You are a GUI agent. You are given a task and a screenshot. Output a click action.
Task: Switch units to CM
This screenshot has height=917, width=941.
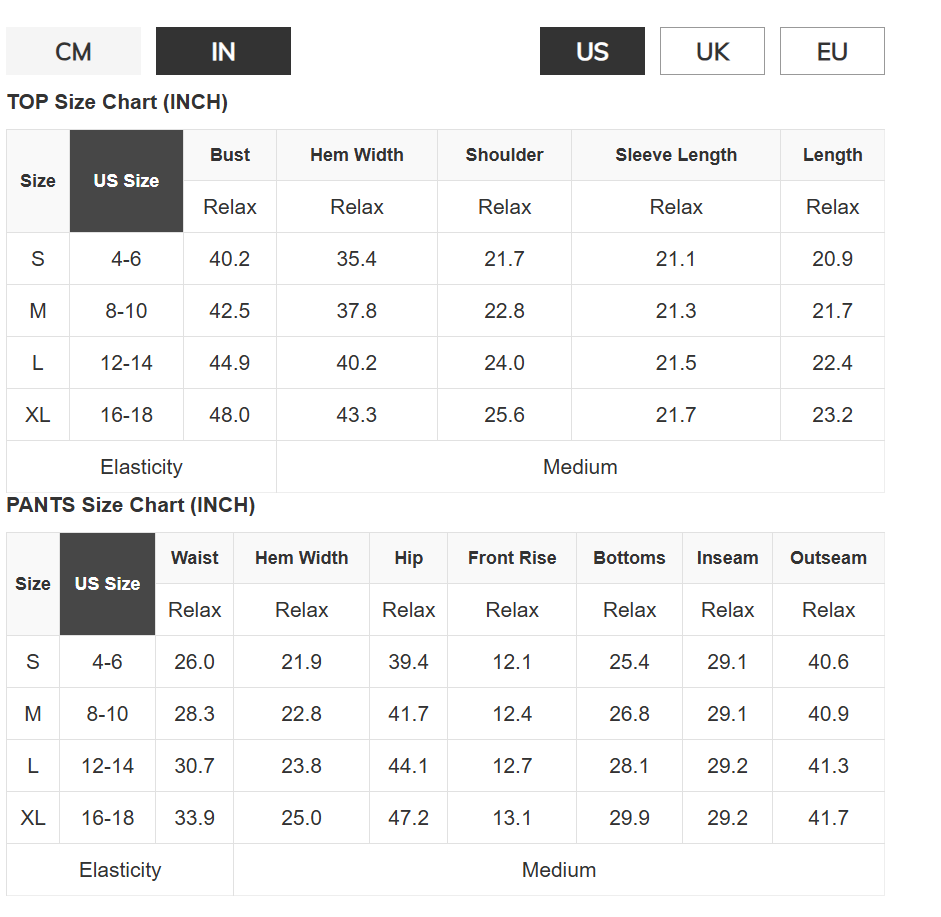73,51
